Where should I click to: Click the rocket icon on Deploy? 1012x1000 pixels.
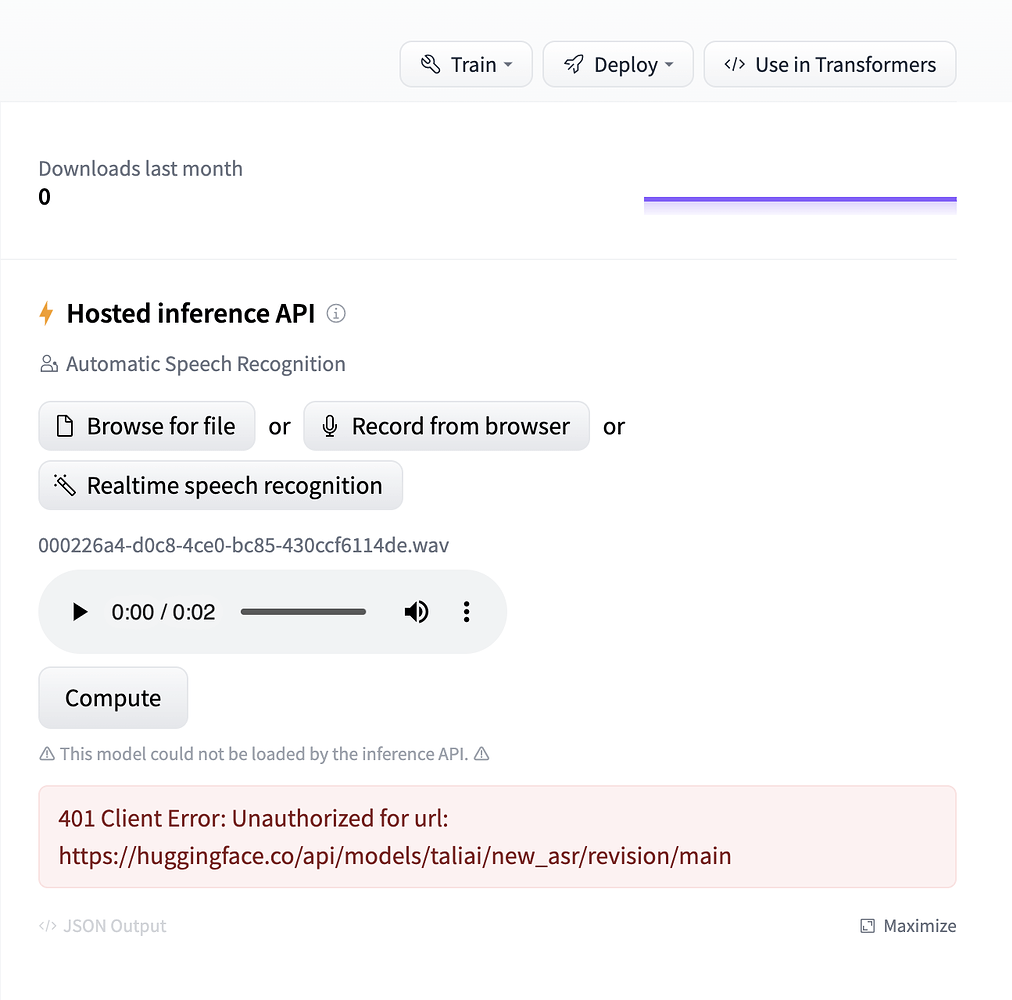573,65
